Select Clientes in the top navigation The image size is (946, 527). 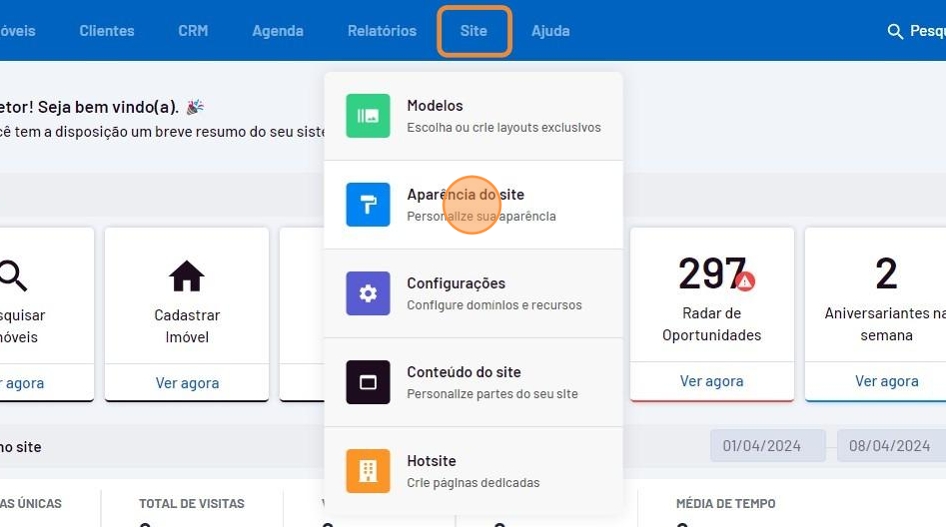pos(107,31)
